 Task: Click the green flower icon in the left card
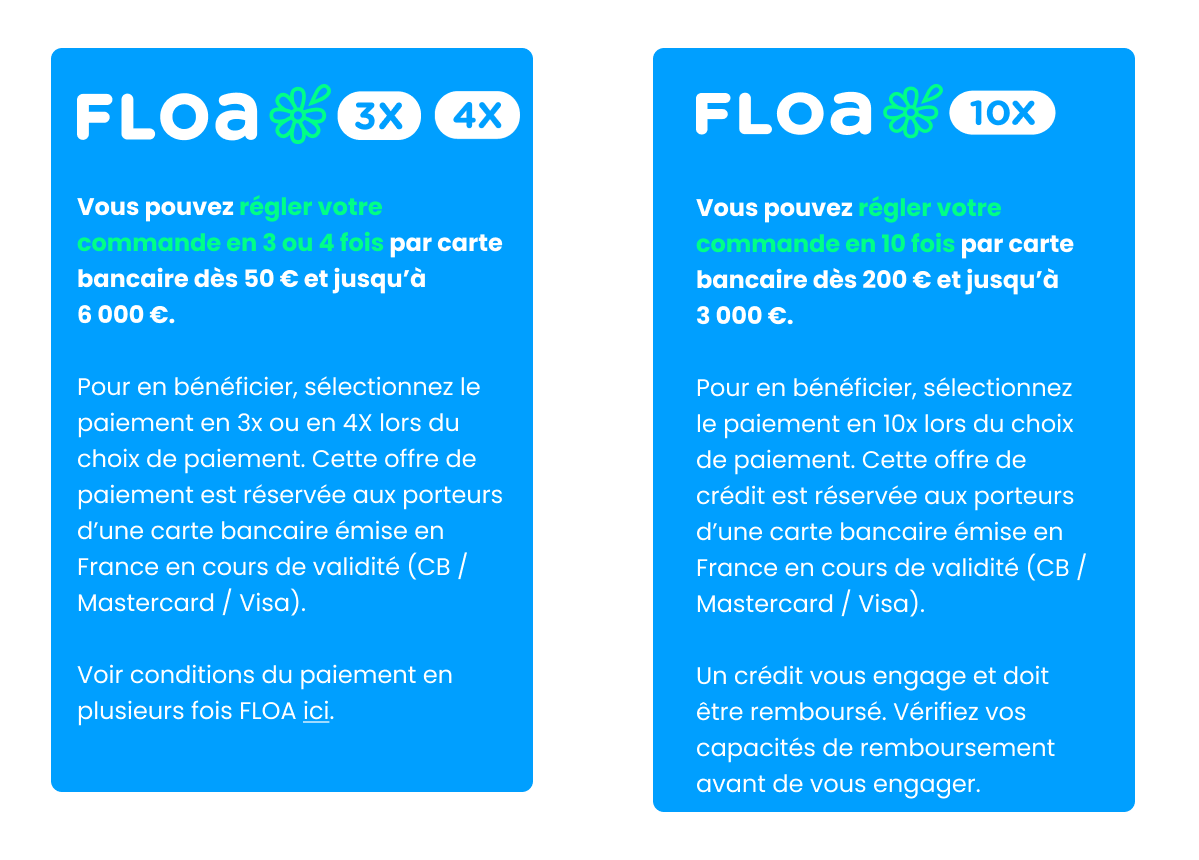300,114
